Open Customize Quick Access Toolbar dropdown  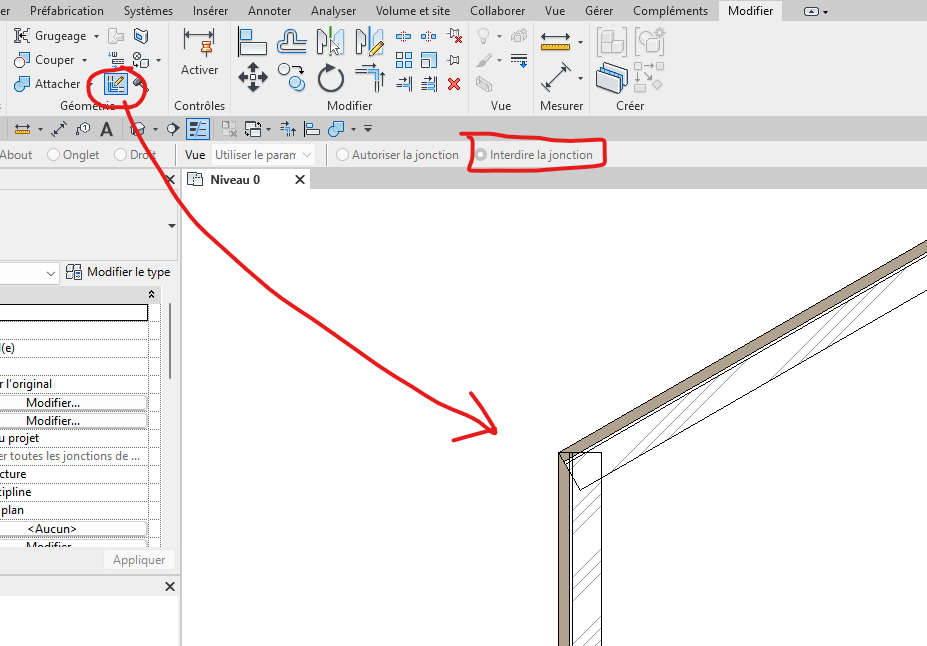coord(368,129)
